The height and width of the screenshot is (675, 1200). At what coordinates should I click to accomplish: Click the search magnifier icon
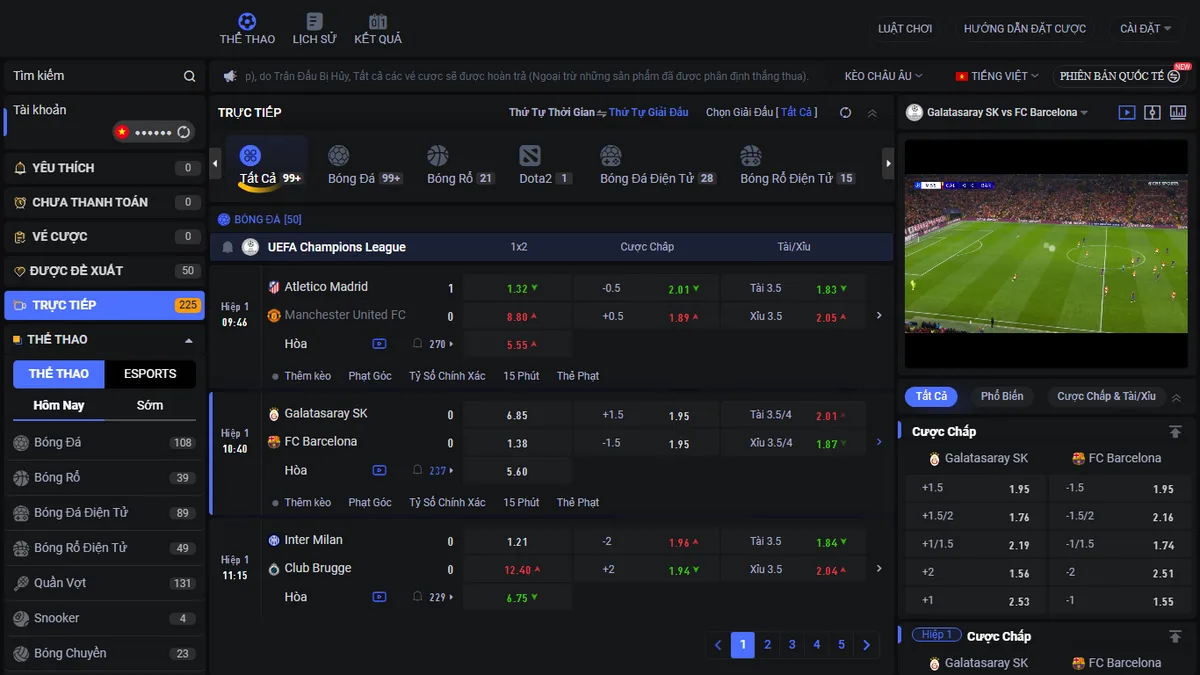[189, 76]
